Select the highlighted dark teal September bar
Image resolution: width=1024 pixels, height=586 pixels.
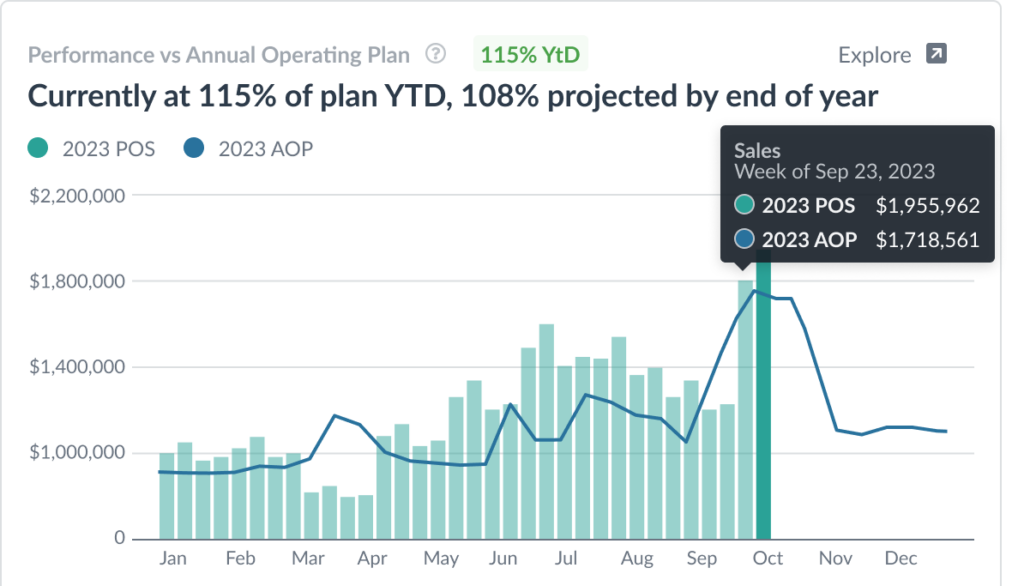pos(764,400)
